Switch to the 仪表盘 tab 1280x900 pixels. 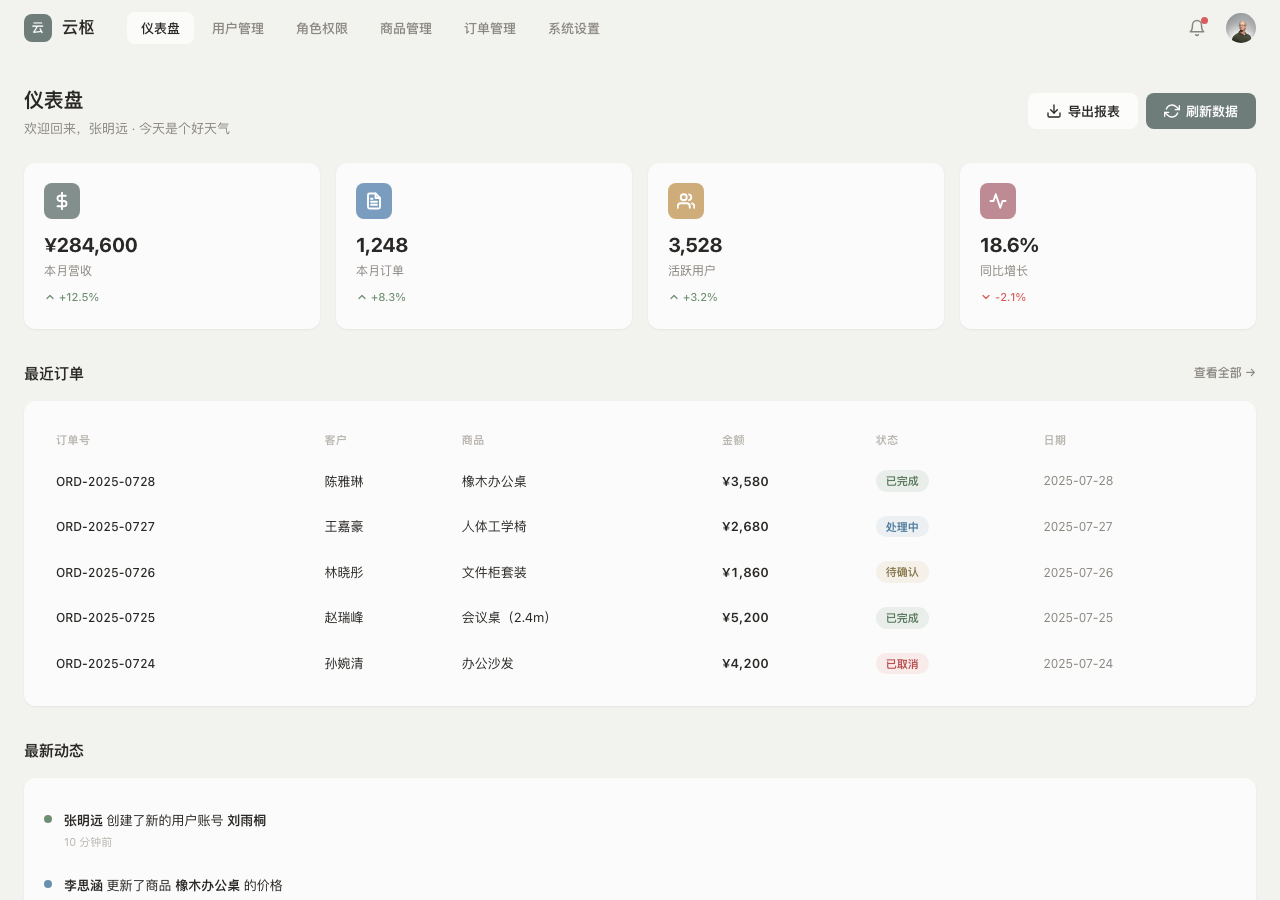pos(160,28)
